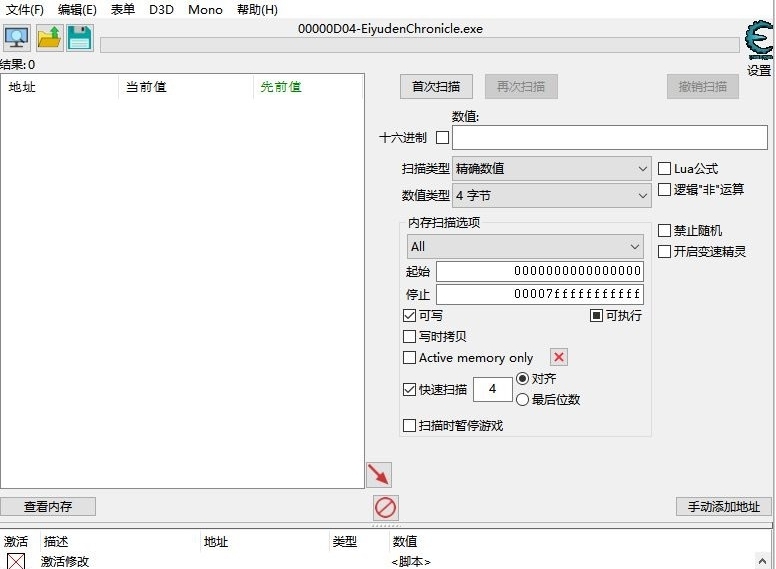Open the 帮助(H) menu
This screenshot has height=569, width=776.
pyautogui.click(x=257, y=9)
